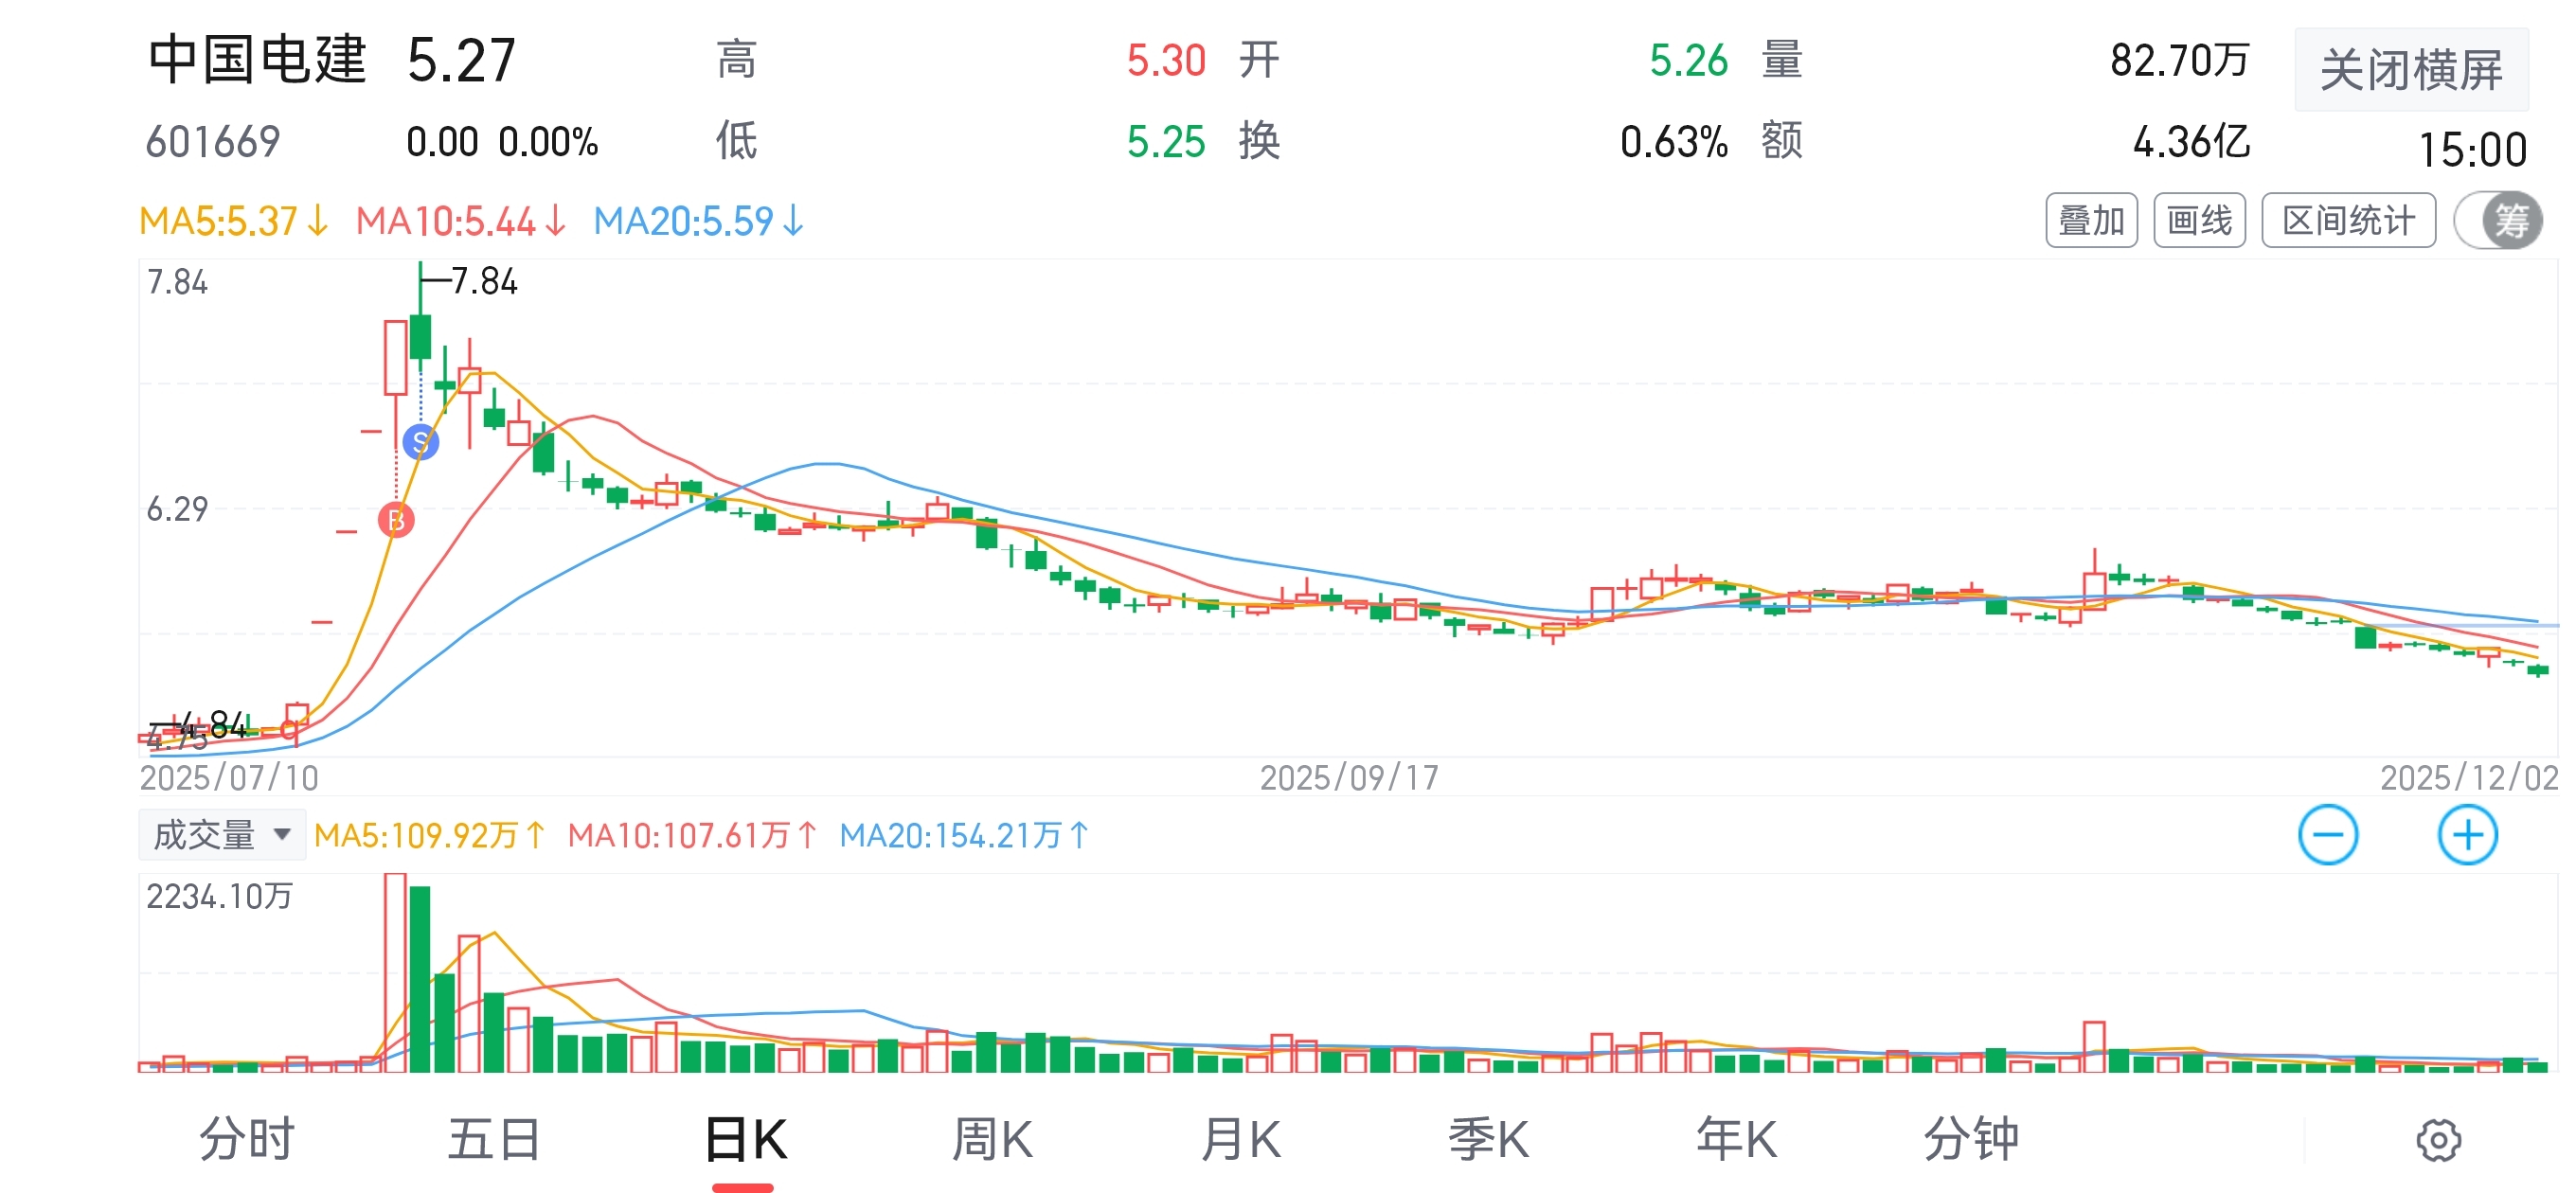Expand the 分钟 interval options
The width and height of the screenshot is (2576, 1193).
point(1970,1138)
